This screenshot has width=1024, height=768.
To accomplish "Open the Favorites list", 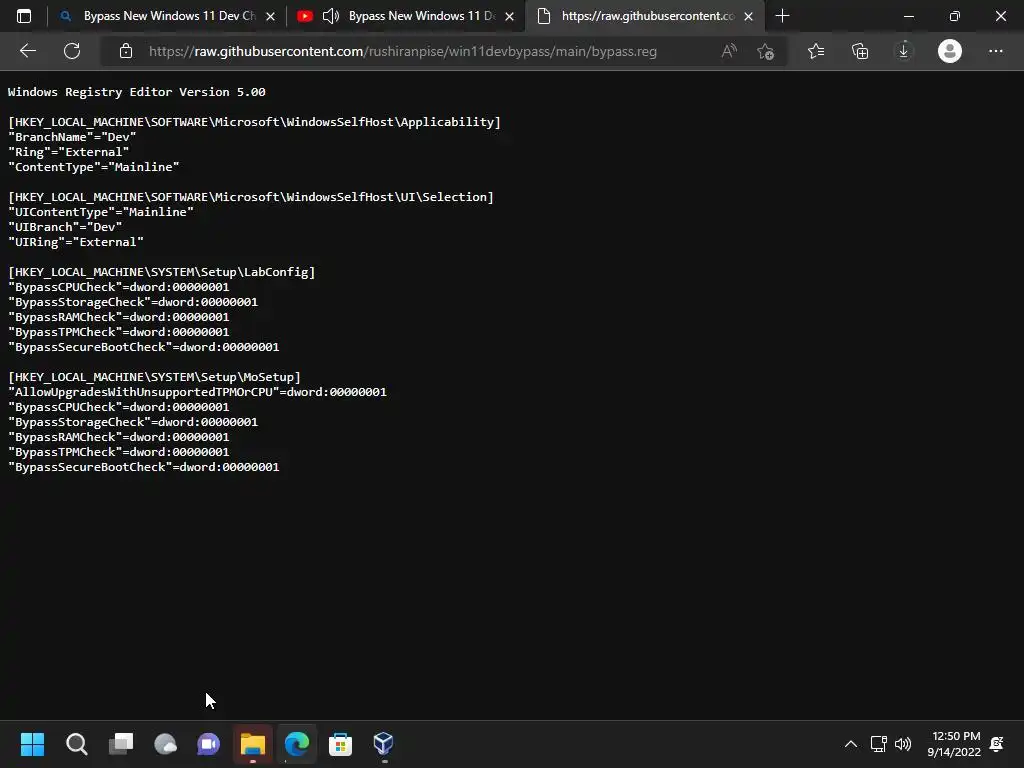I will (816, 51).
